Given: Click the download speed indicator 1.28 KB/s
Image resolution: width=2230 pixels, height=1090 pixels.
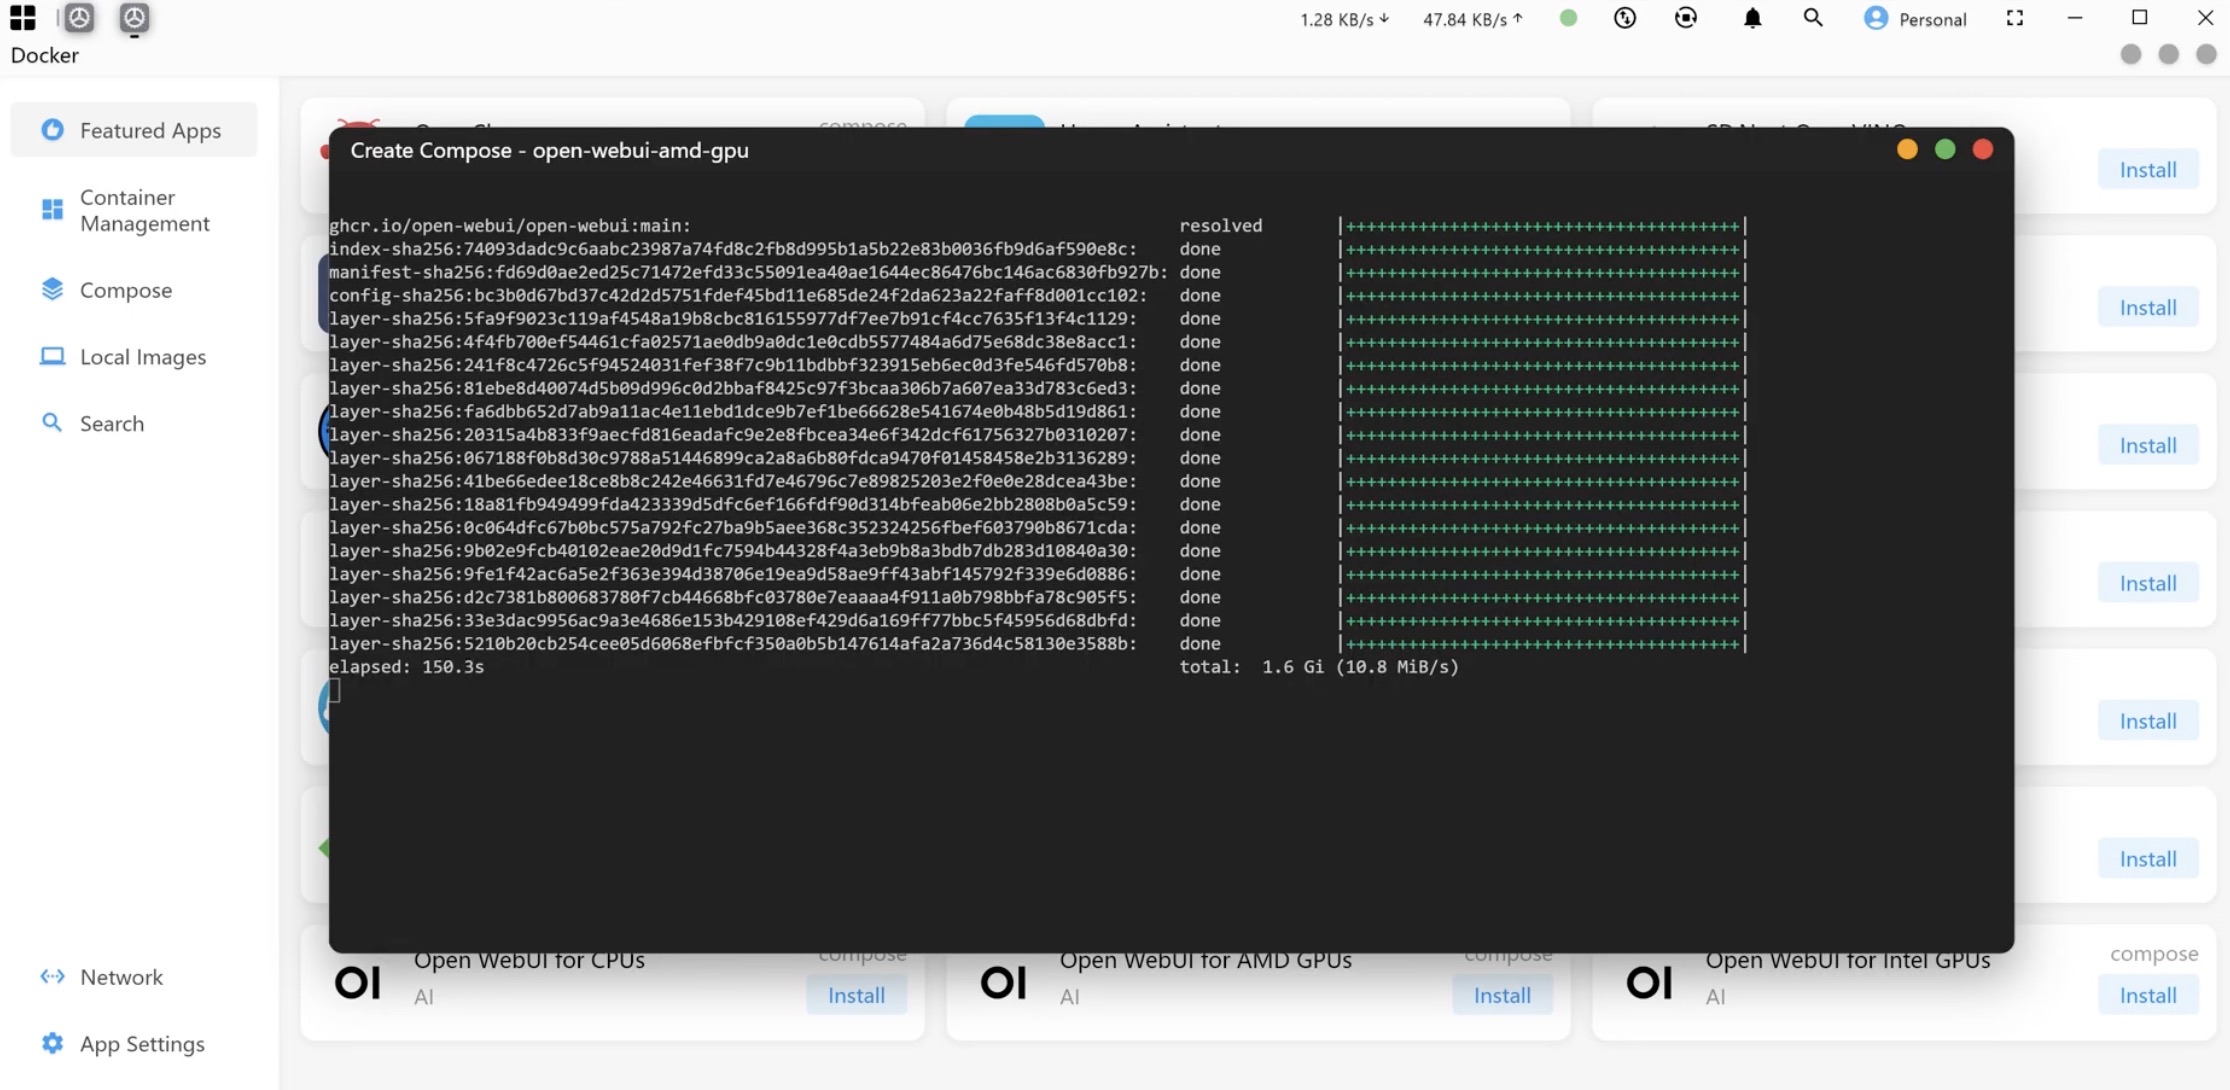Looking at the screenshot, I should (x=1344, y=19).
